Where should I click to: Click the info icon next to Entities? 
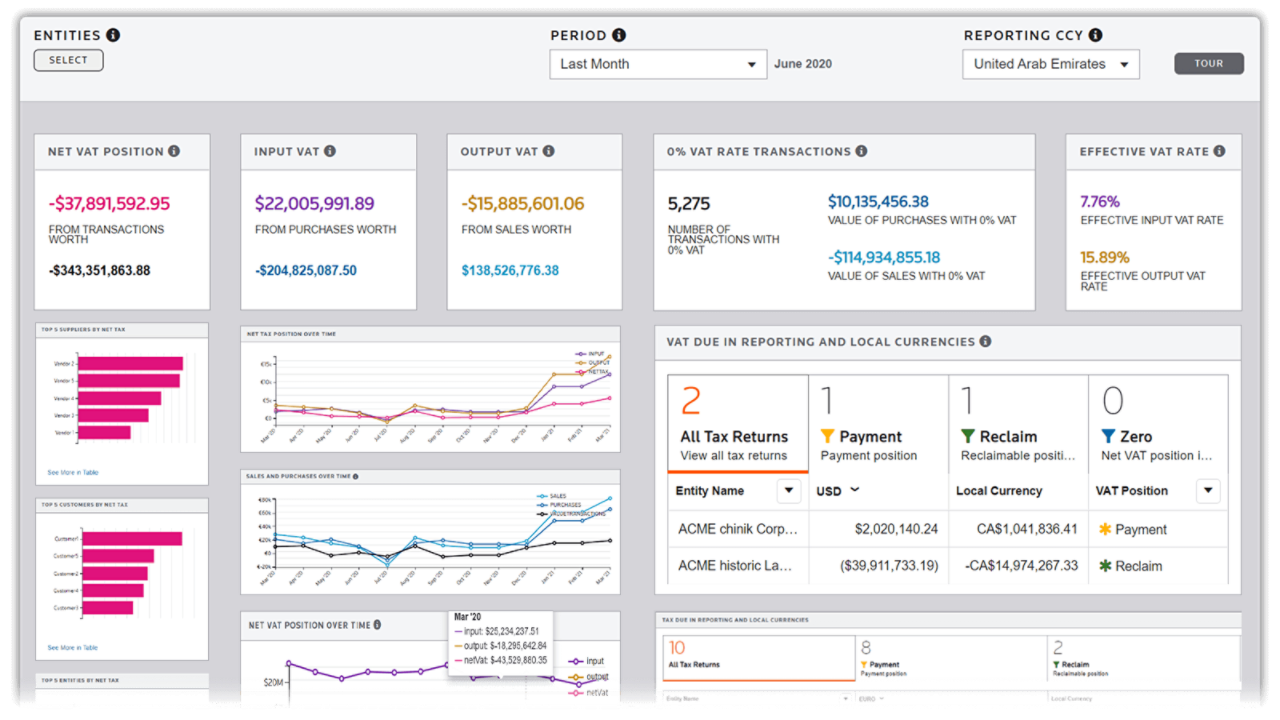click(x=113, y=35)
